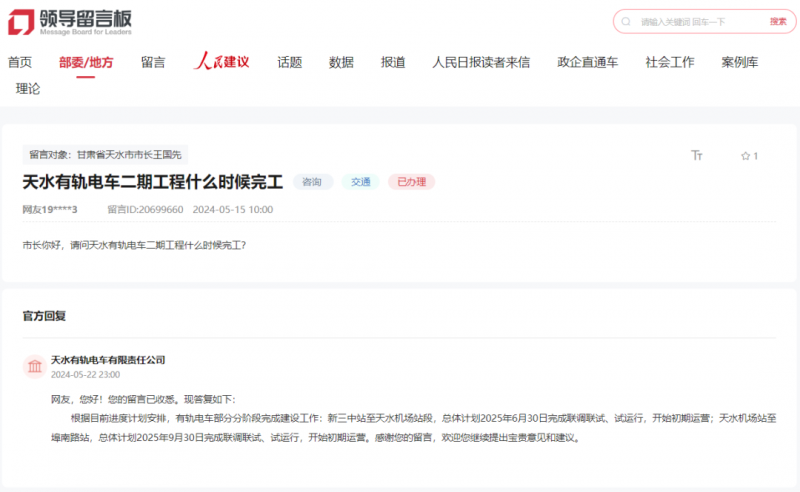This screenshot has width=800, height=492.
Task: Click the 留言对象 recipient label
Action: pos(105,155)
